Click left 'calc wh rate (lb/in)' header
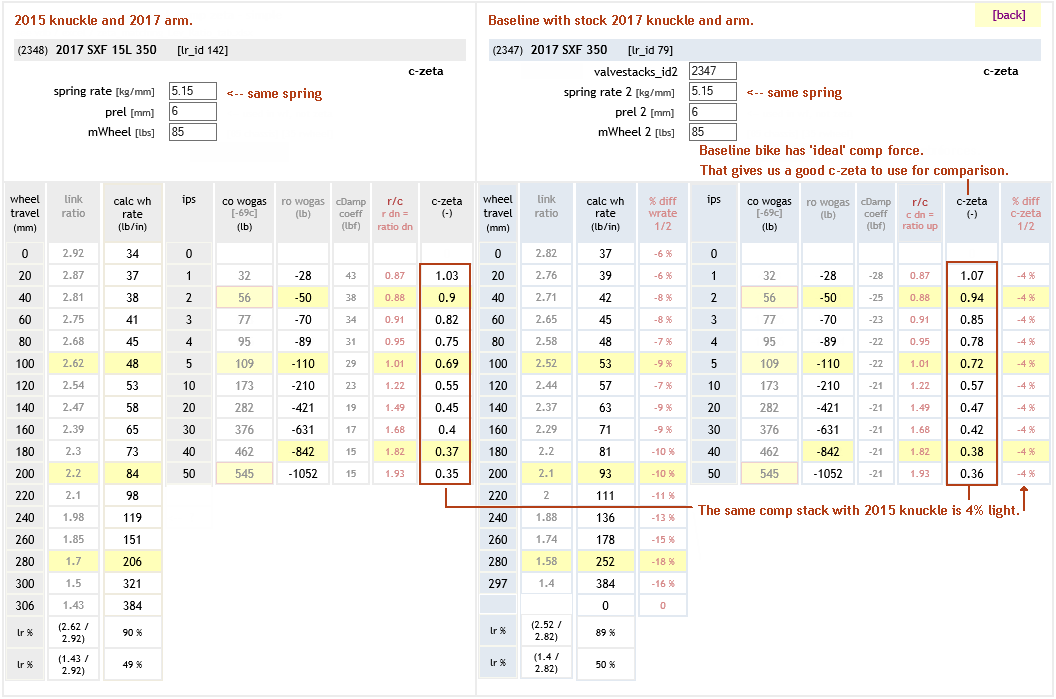 click(133, 213)
